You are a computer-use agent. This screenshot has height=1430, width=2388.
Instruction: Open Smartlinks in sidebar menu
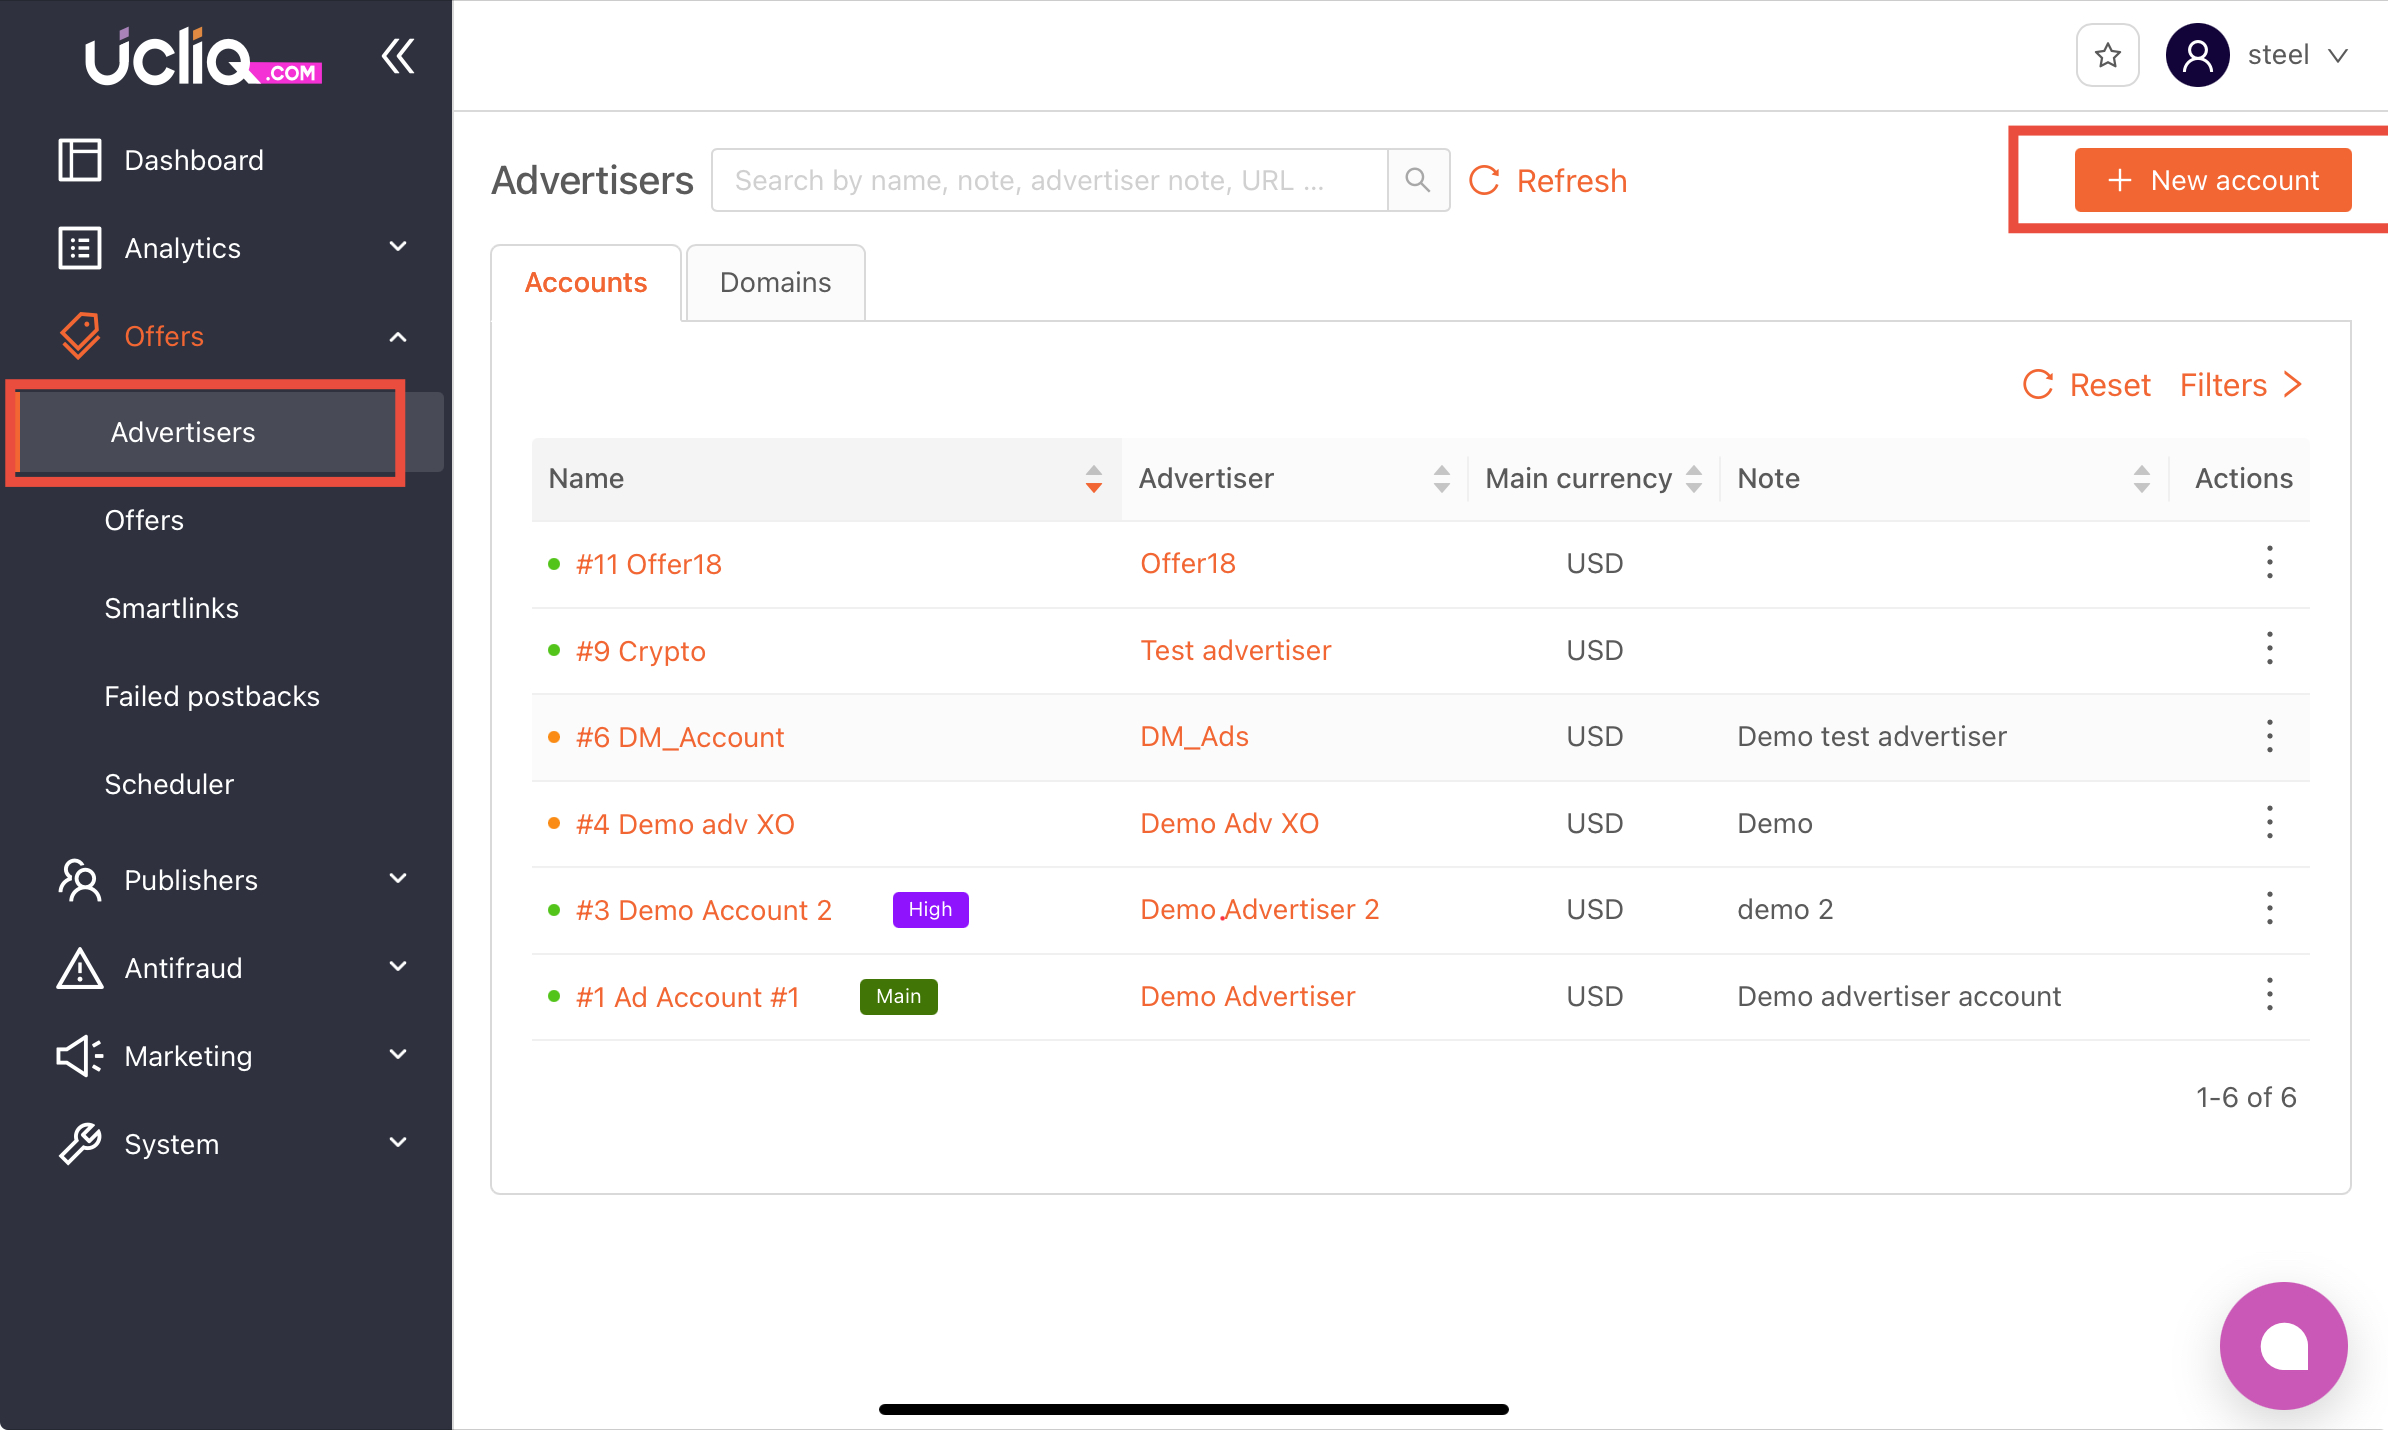[x=171, y=608]
